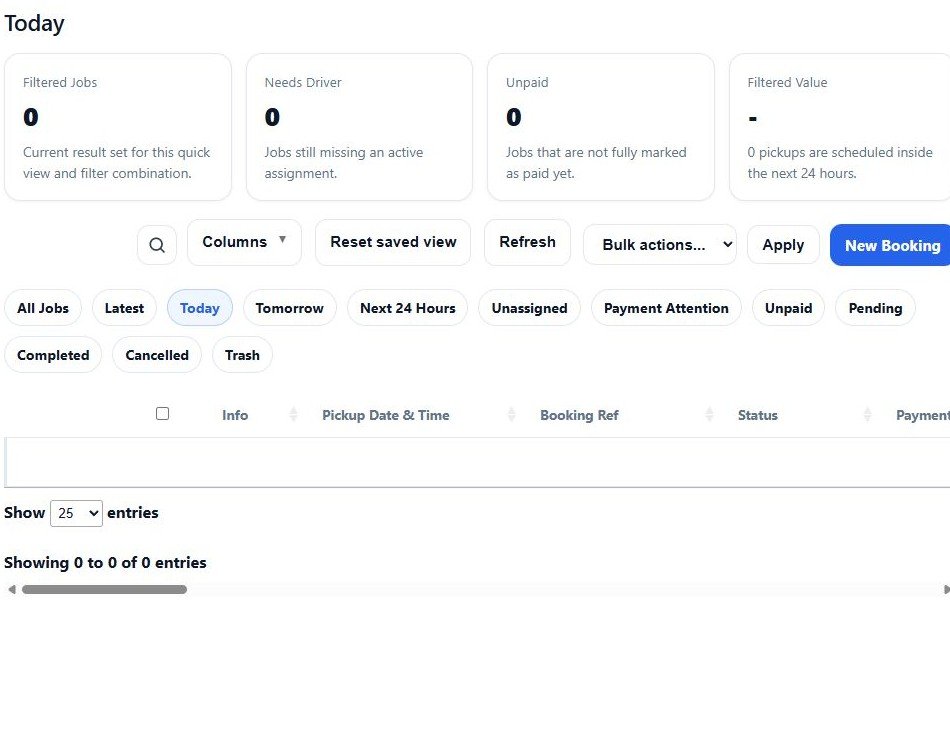Click the Payment column header

pos(922,415)
